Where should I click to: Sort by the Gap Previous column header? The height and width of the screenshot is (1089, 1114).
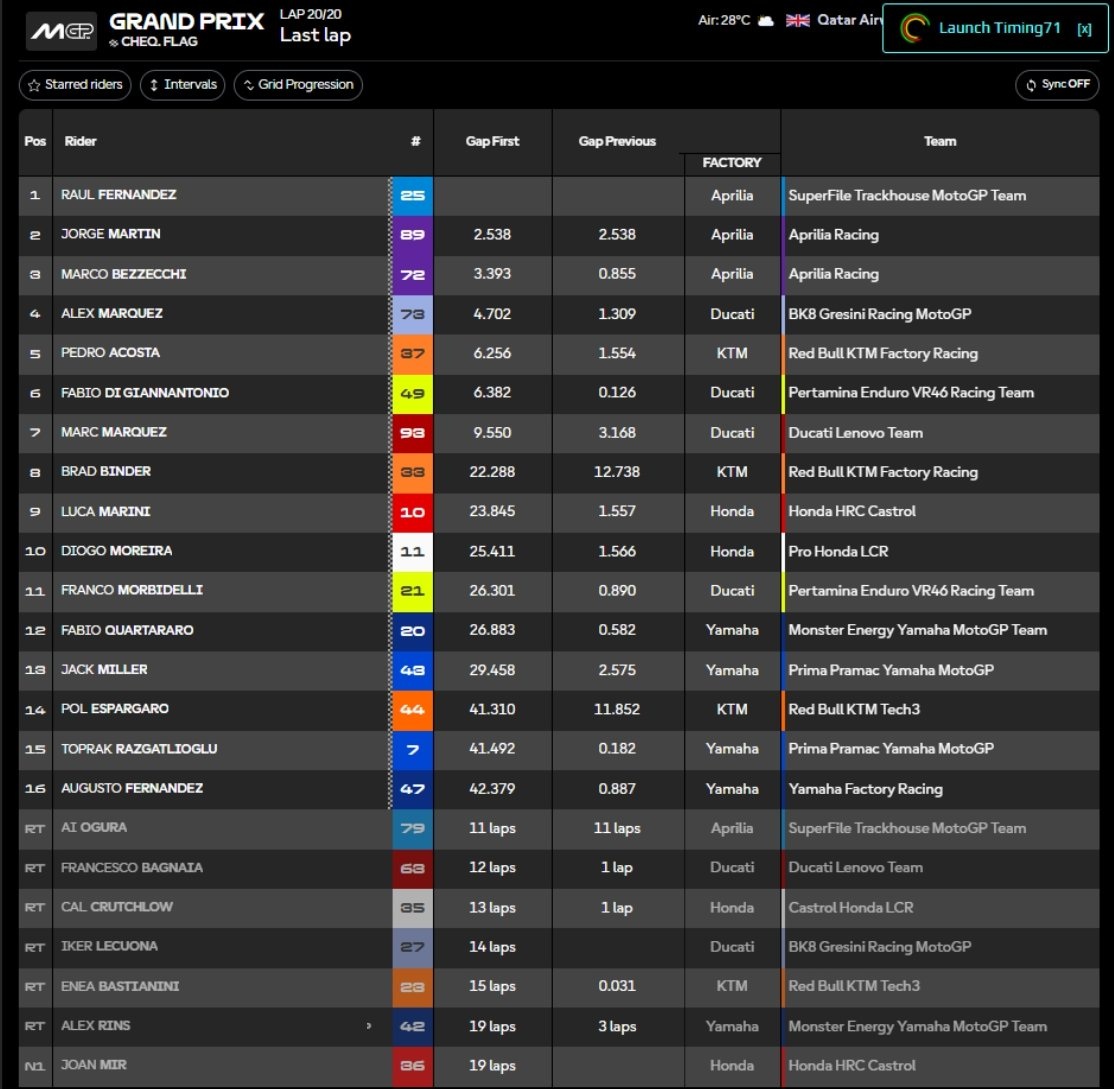click(617, 141)
